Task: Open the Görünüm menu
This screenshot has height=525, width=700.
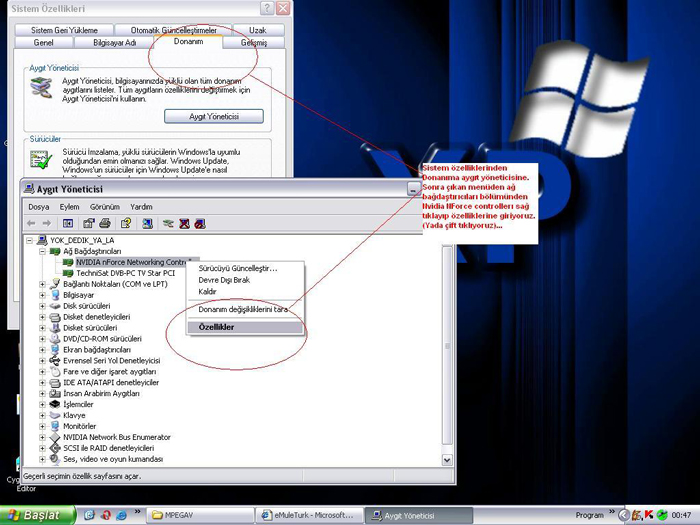Action: coord(105,207)
